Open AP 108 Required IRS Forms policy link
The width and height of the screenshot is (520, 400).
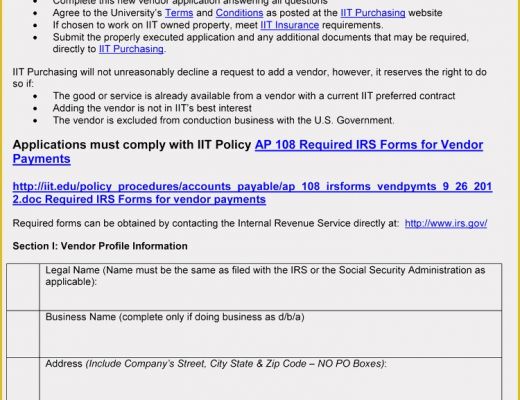click(x=248, y=152)
